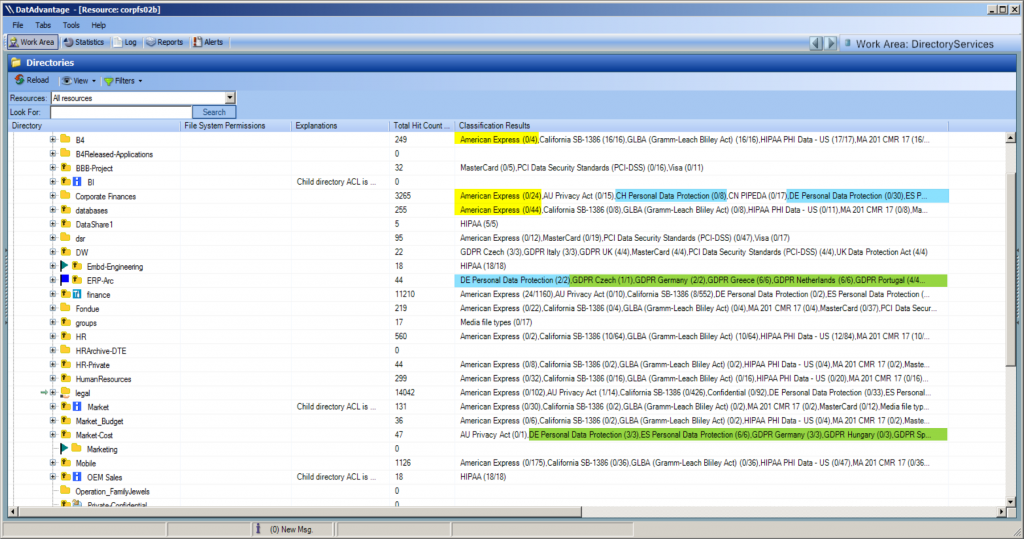Click the Look For input field
This screenshot has width=1024, height=539.
121,112
